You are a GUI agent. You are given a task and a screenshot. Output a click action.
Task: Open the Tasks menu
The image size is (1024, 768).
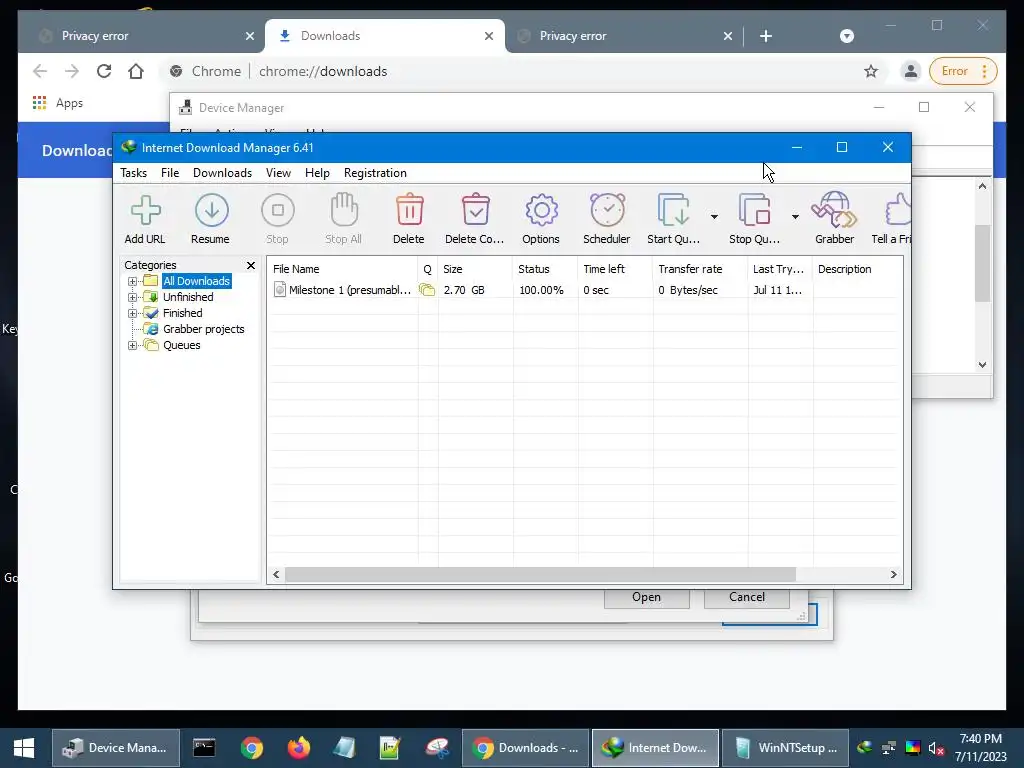[x=134, y=173]
